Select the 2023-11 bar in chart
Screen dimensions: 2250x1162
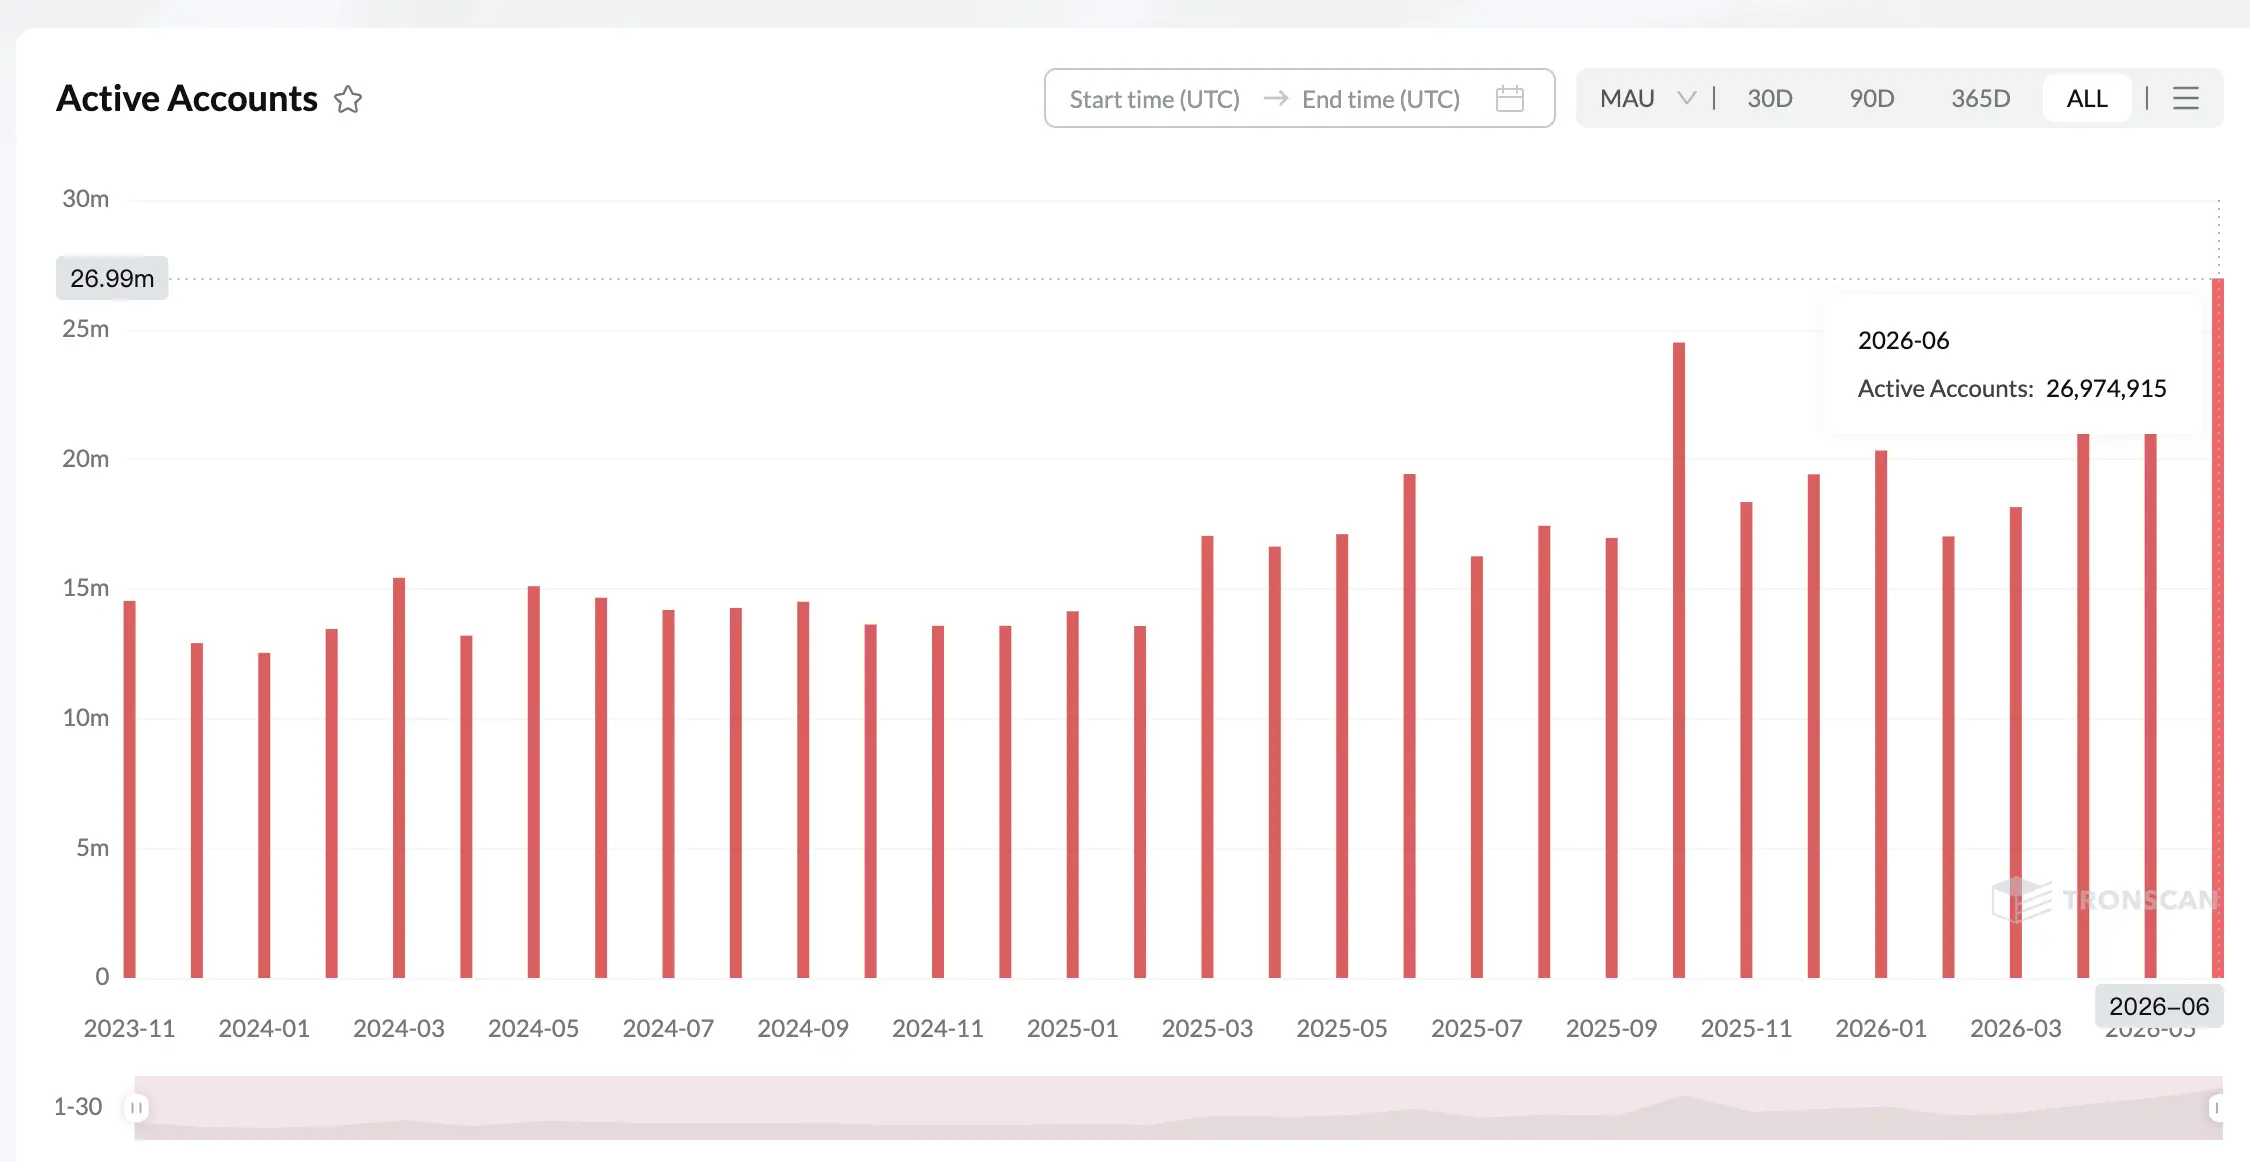[130, 789]
